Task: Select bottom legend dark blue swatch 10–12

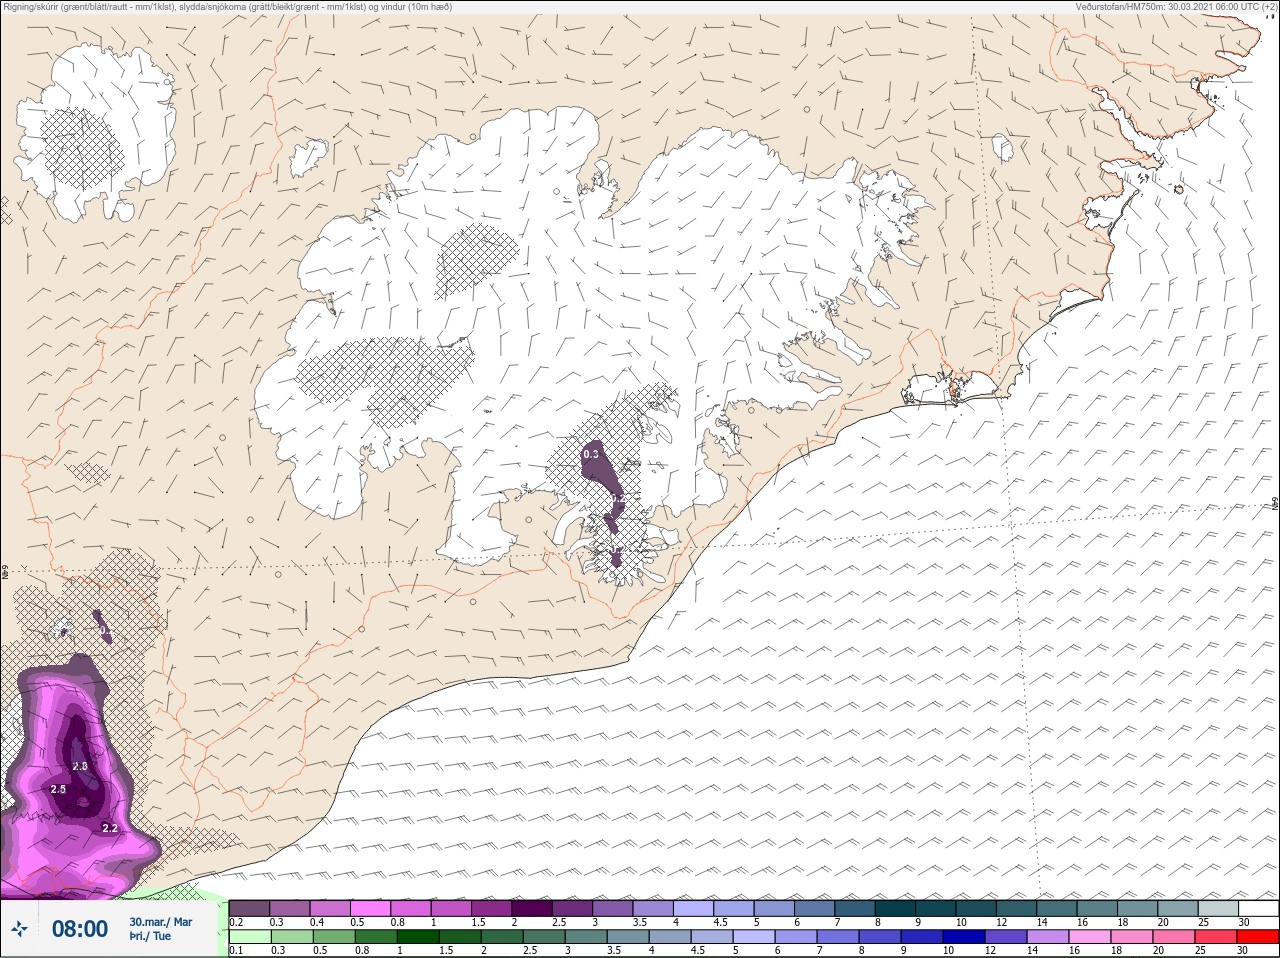Action: 964,937
